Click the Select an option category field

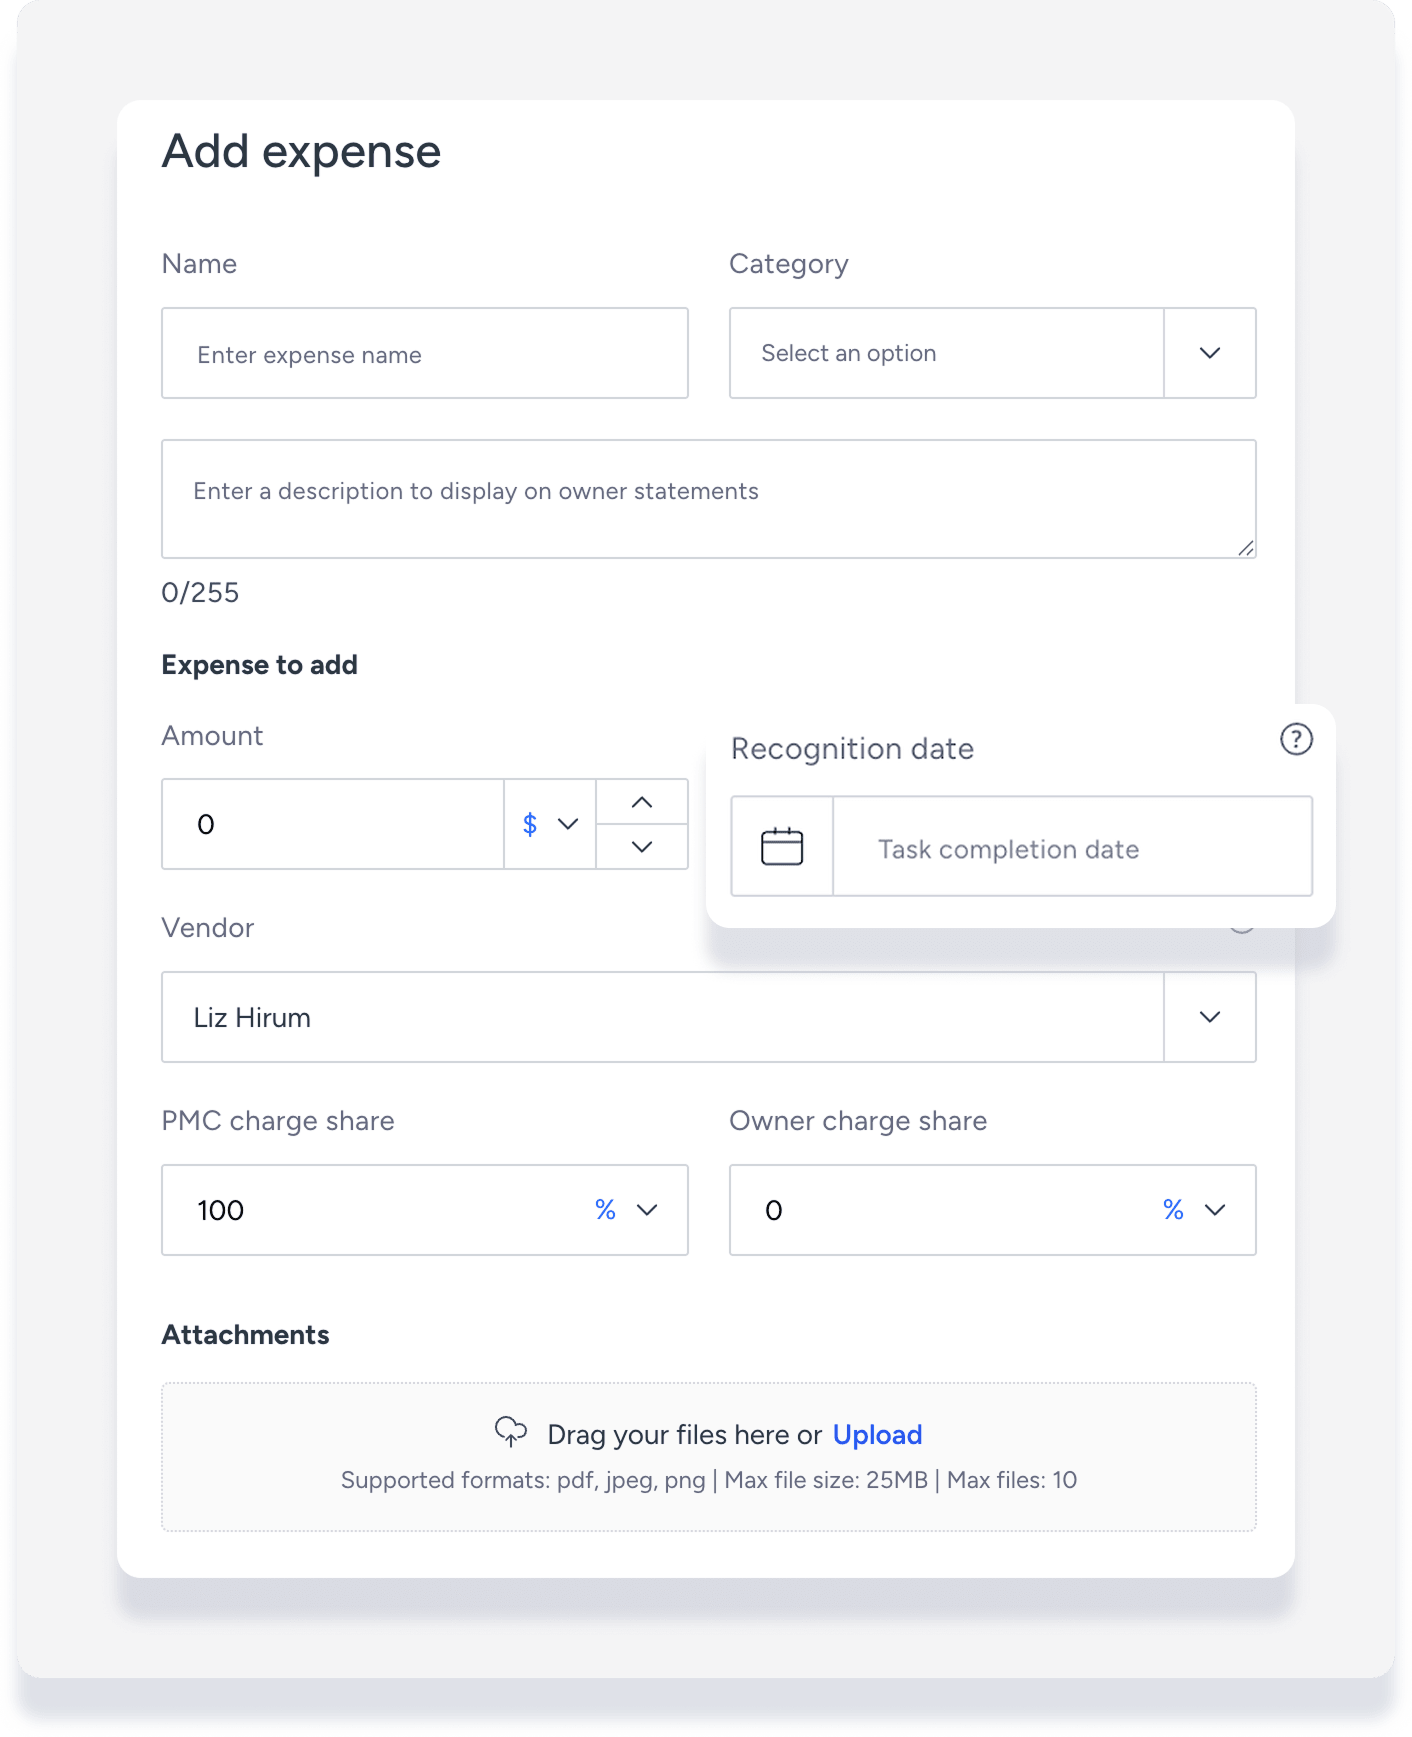pos(947,353)
